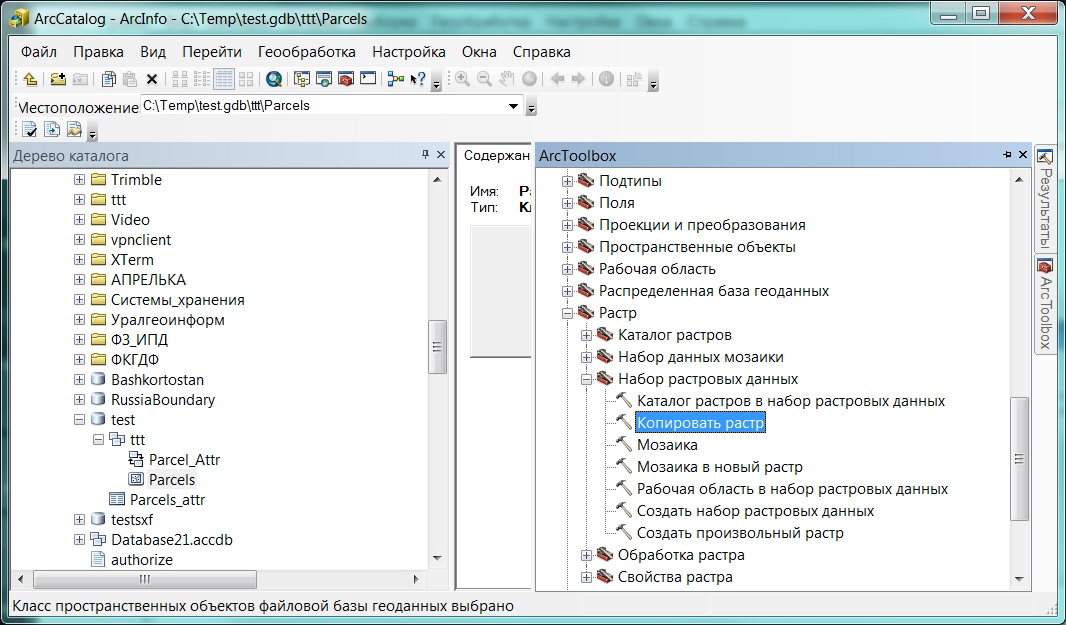Pin the Catalog Tree panel
The image size is (1066, 625).
[426, 155]
